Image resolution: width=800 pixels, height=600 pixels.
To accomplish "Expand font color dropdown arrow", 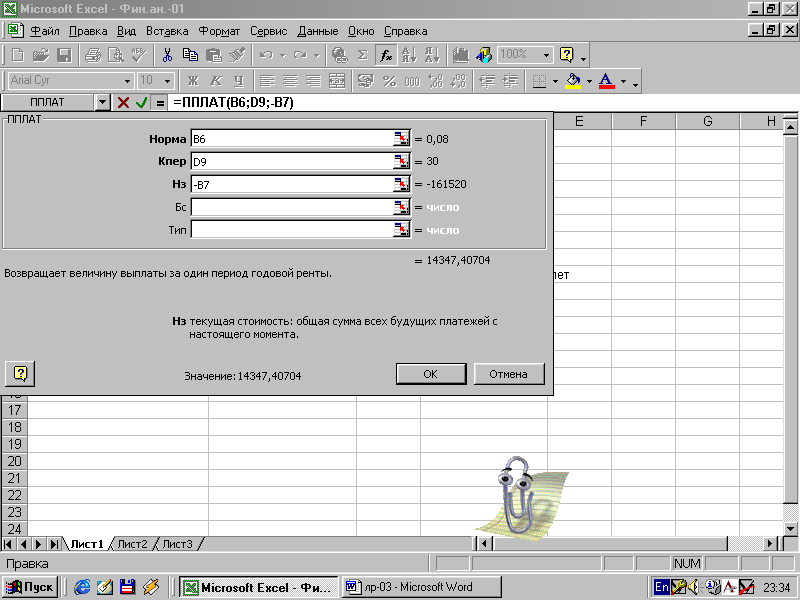I will pos(623,81).
